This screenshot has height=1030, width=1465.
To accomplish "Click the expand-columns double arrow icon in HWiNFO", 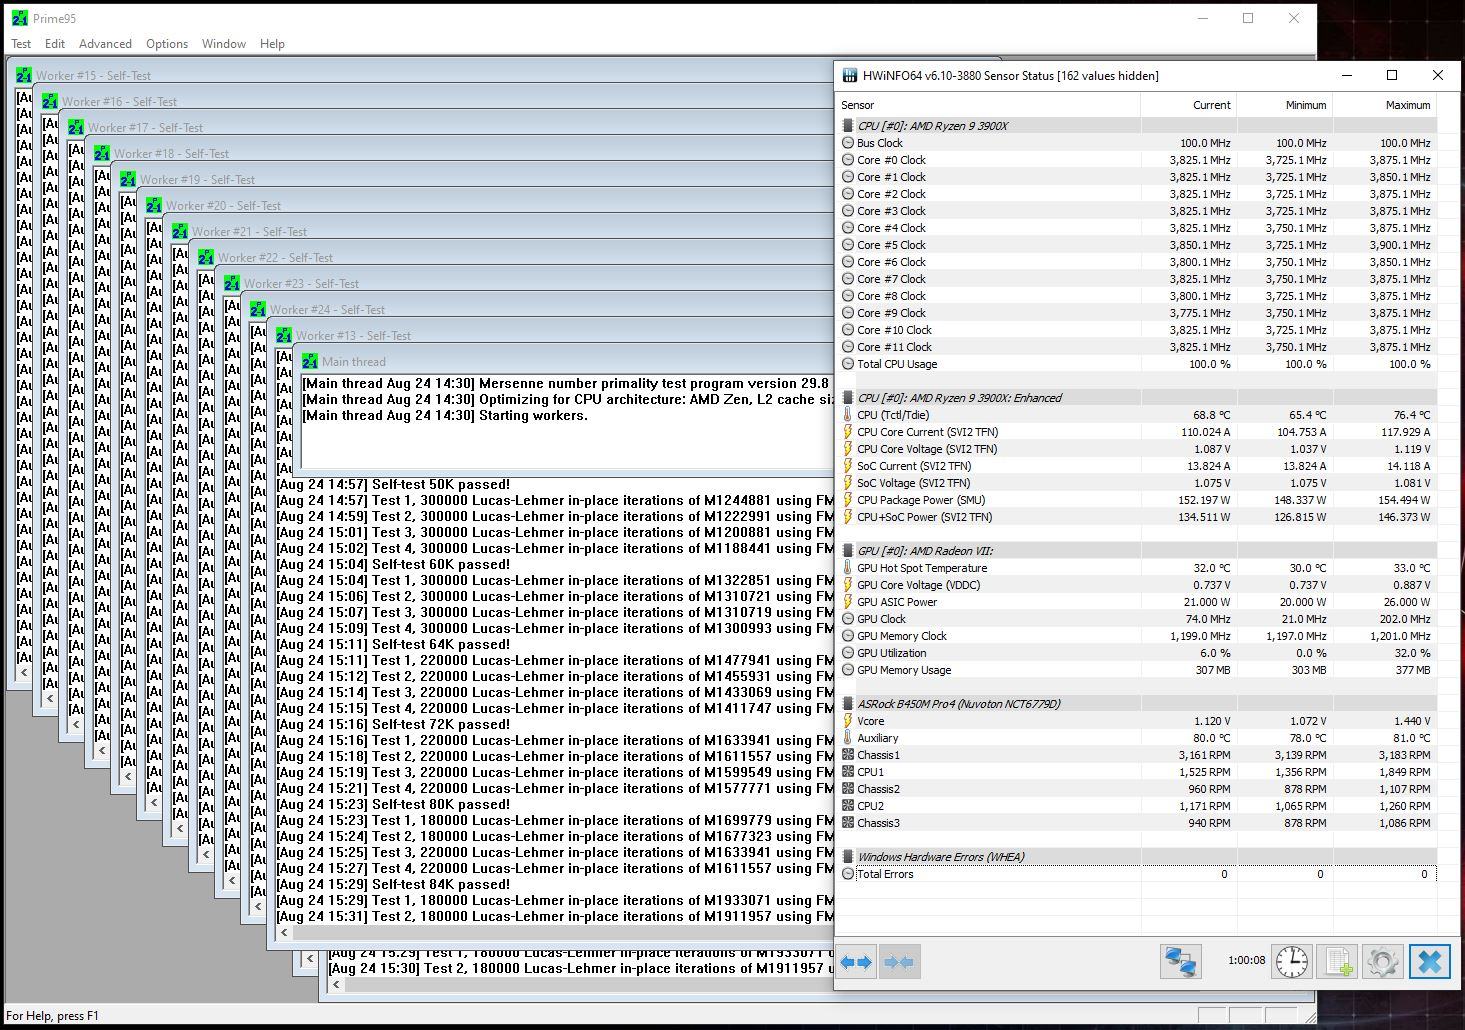I will (856, 962).
